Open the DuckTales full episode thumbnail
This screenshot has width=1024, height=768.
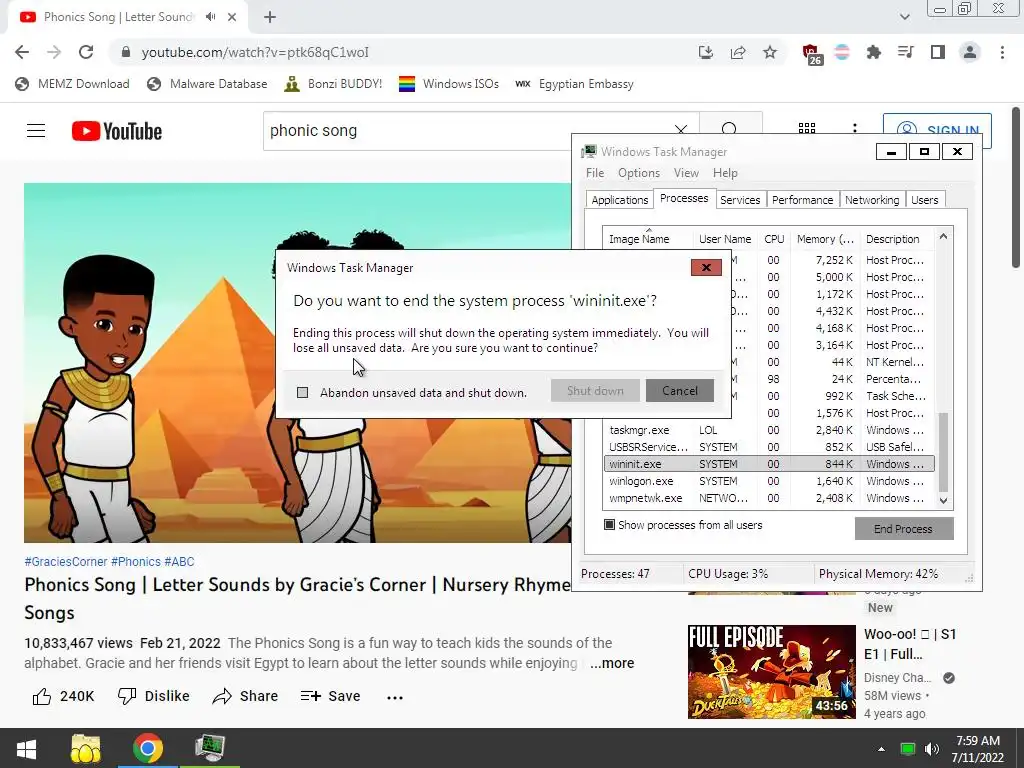(771, 672)
